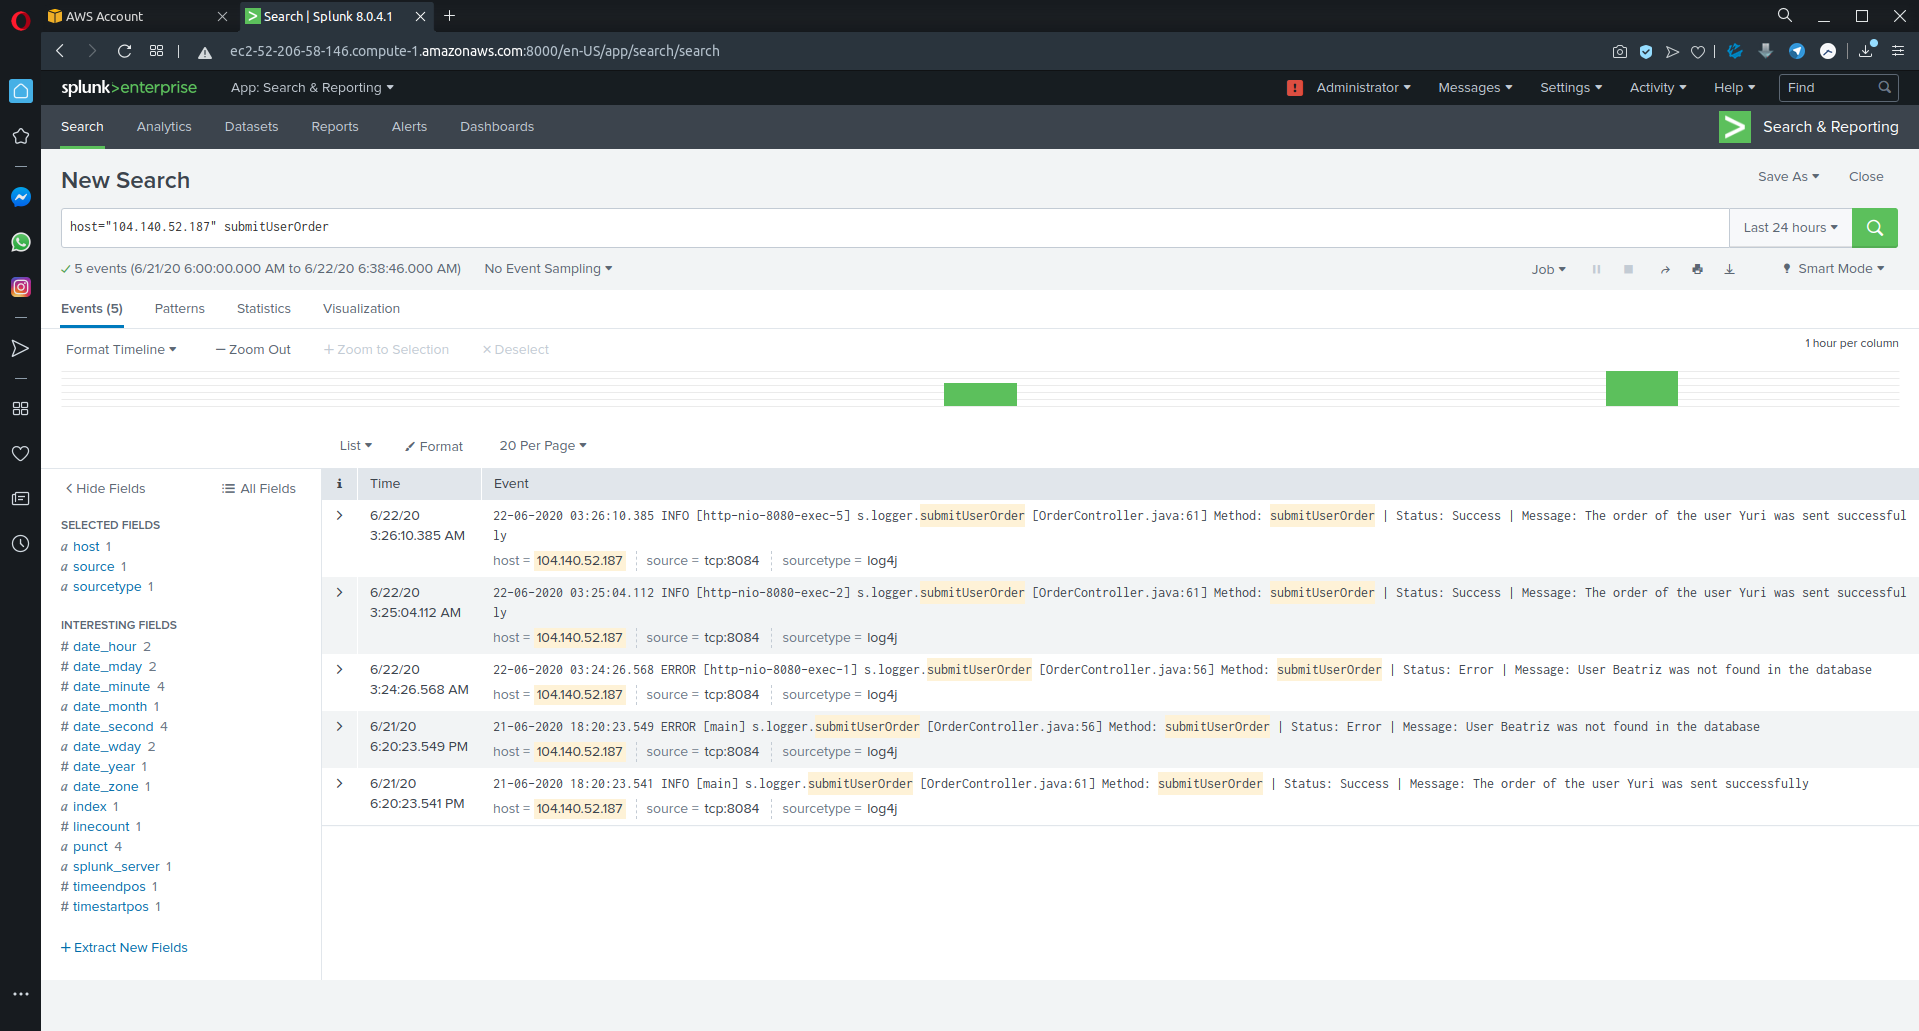Open the Opera menu logo

pos(20,20)
